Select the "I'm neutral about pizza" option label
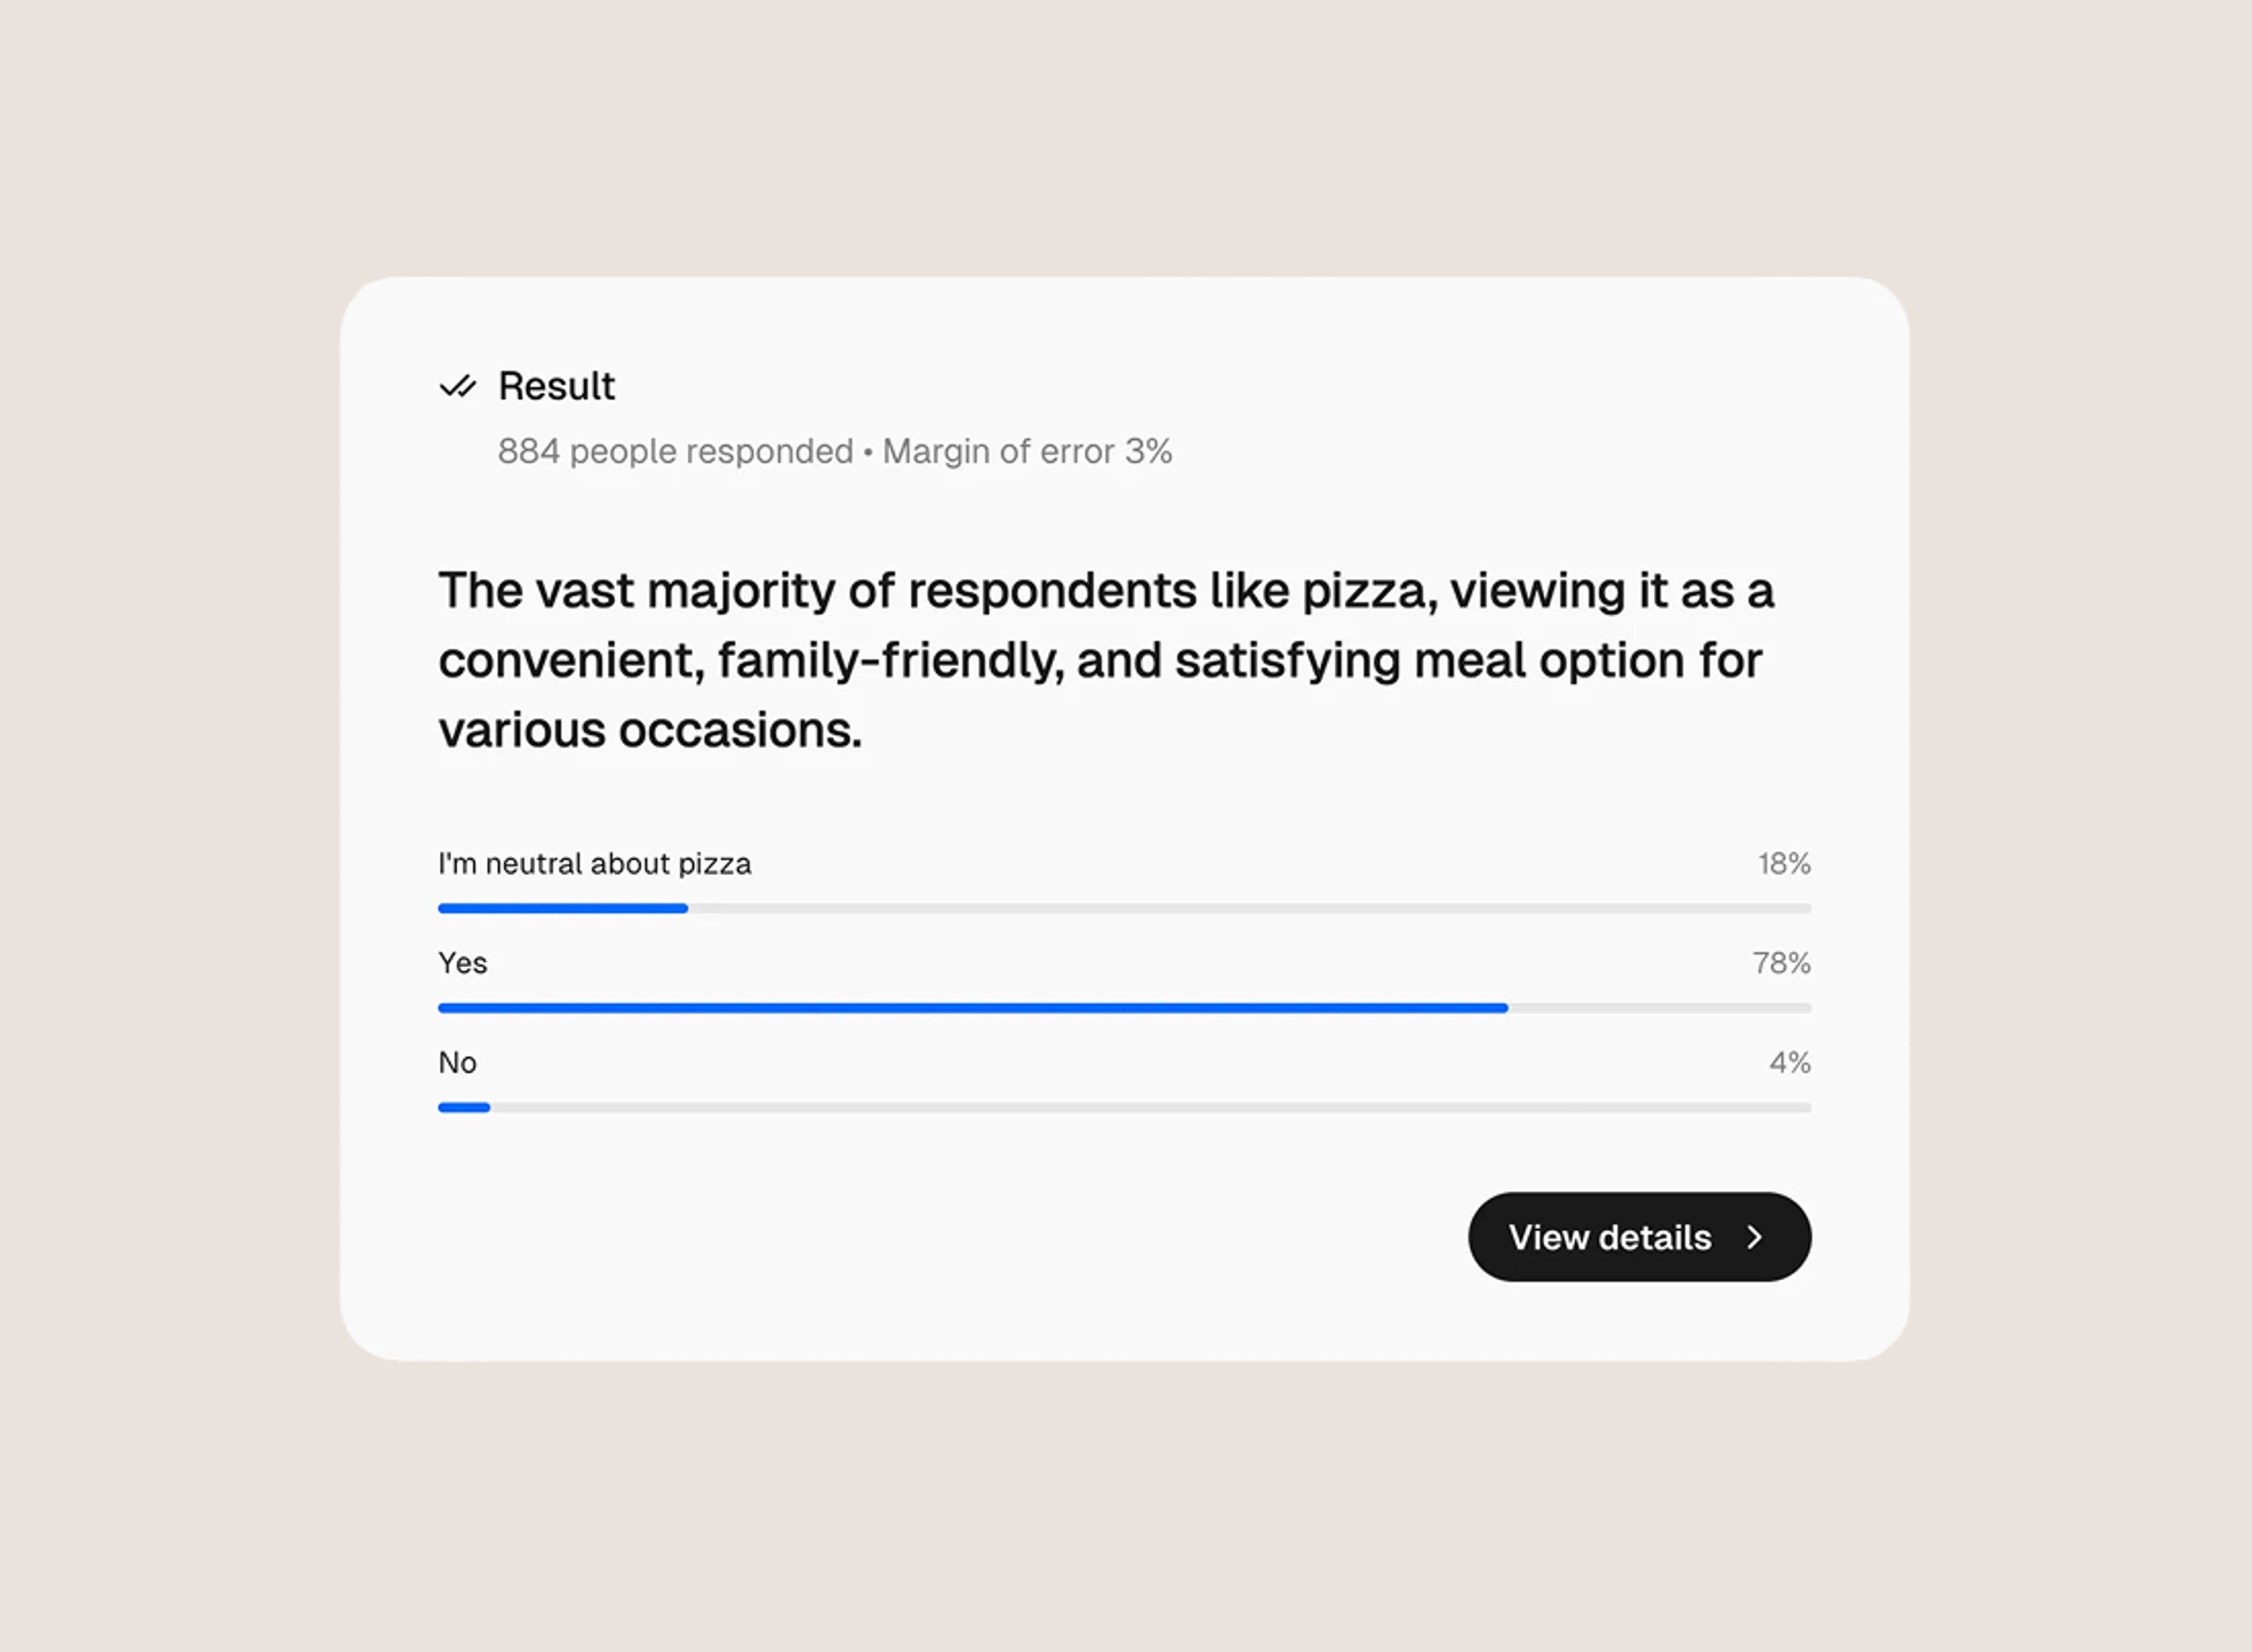Image resolution: width=2252 pixels, height=1652 pixels. (x=594, y=864)
